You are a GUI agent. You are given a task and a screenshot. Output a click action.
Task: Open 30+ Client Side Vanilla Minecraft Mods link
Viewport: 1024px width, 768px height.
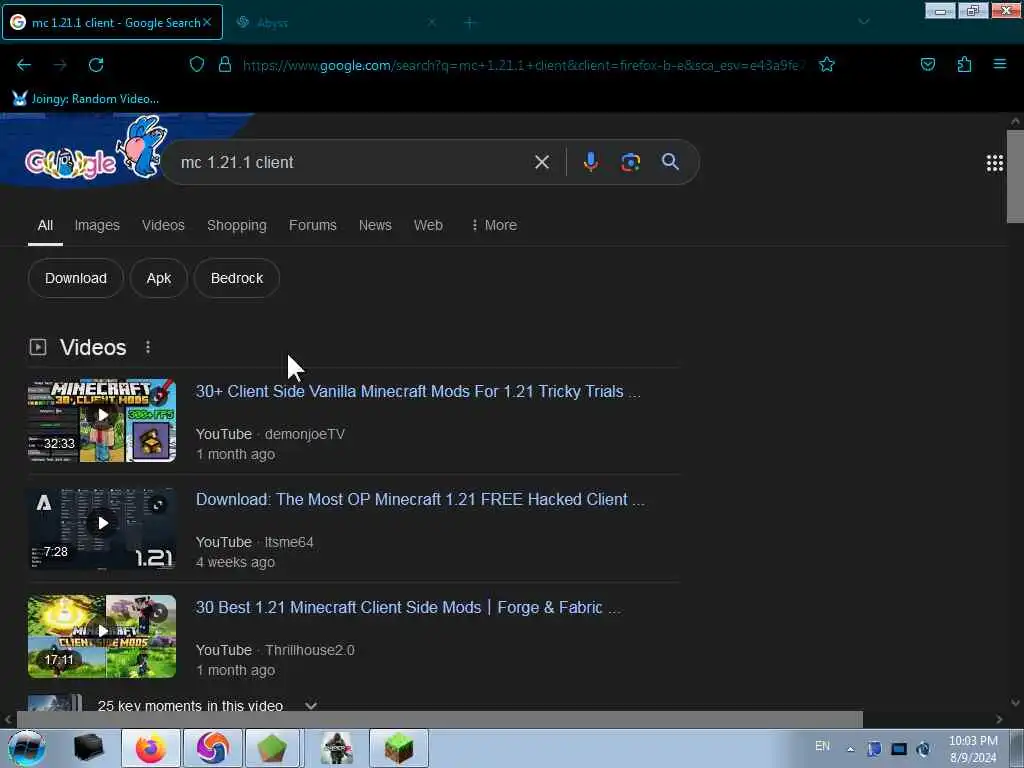pyautogui.click(x=418, y=391)
